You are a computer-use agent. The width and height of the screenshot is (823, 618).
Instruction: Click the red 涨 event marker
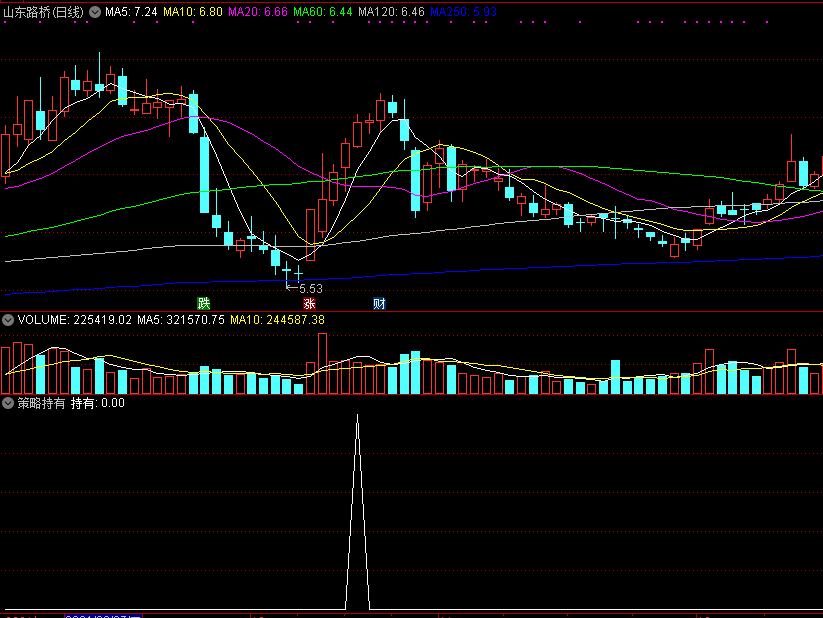pyautogui.click(x=309, y=303)
